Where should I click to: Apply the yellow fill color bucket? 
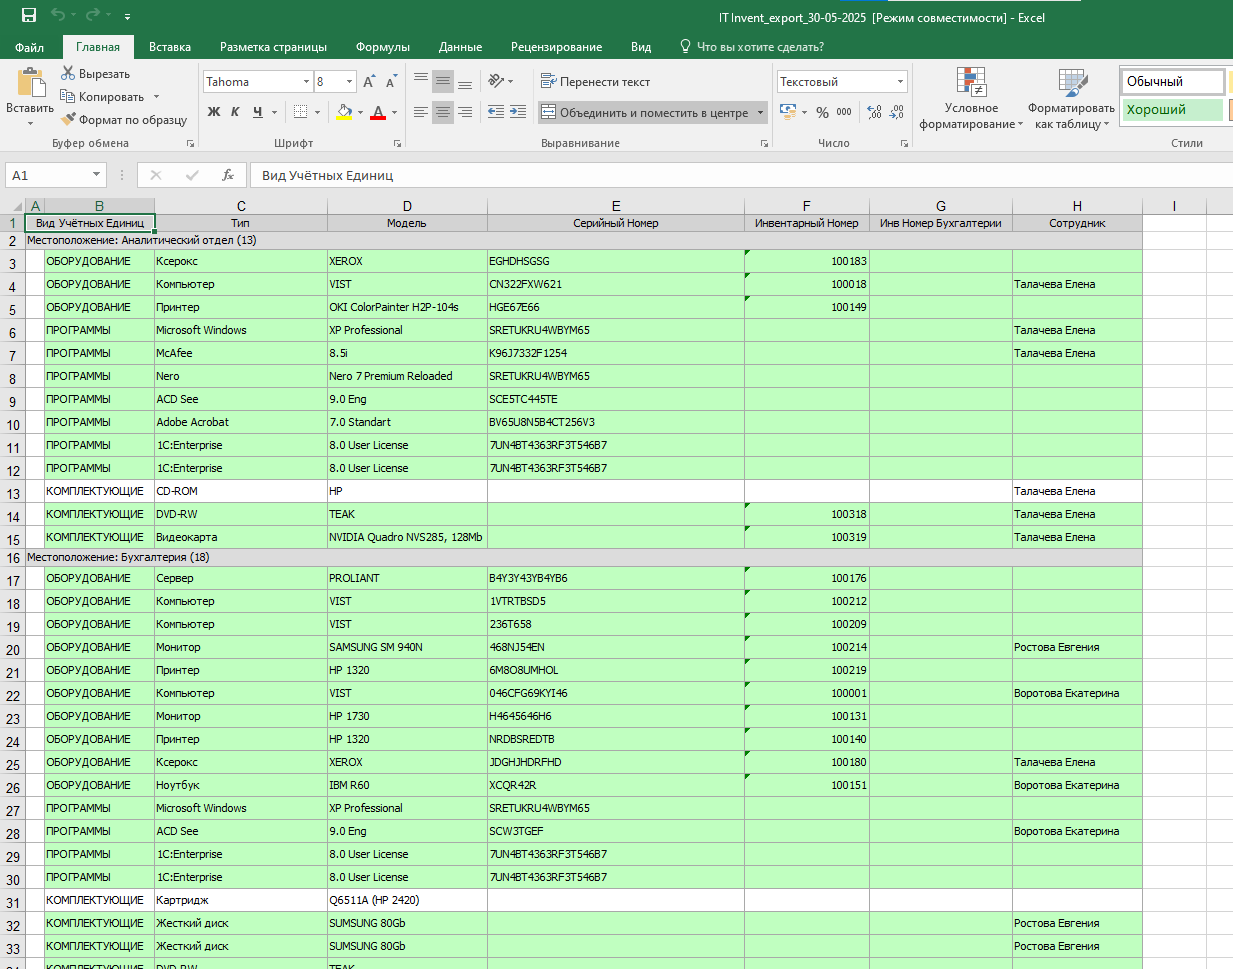pyautogui.click(x=344, y=112)
